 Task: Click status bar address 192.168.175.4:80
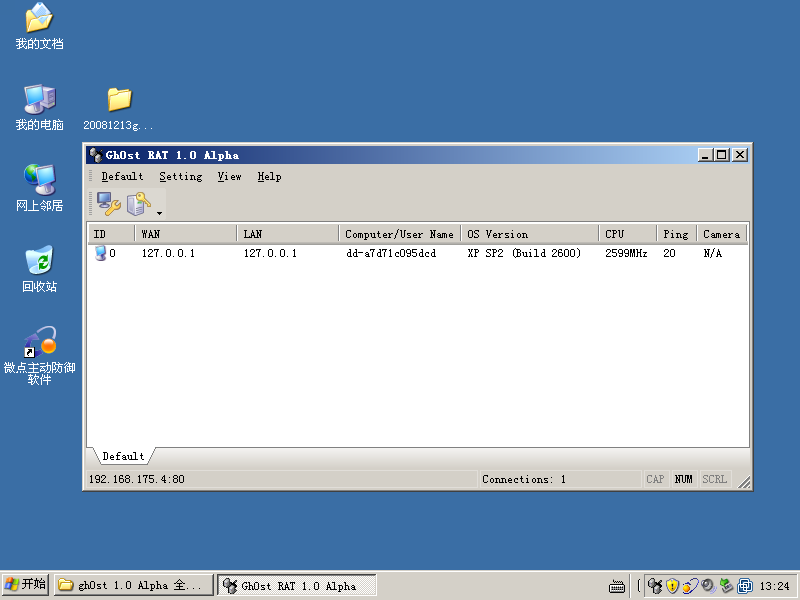[x=137, y=479]
